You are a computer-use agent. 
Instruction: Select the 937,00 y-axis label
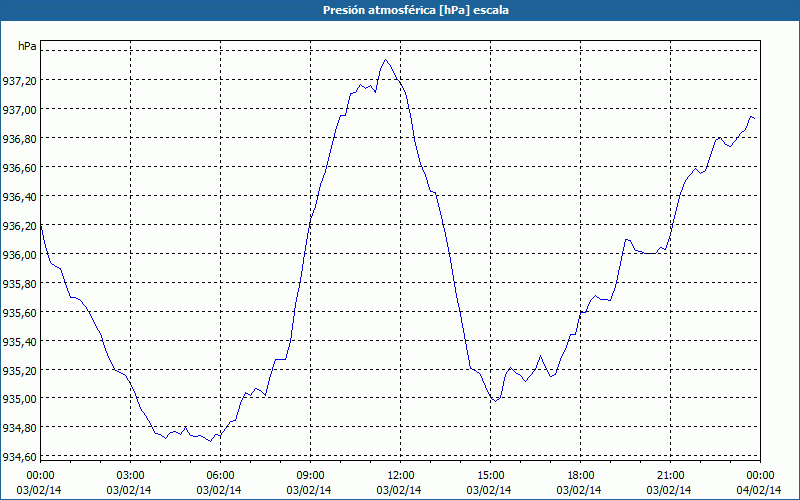[19, 109]
